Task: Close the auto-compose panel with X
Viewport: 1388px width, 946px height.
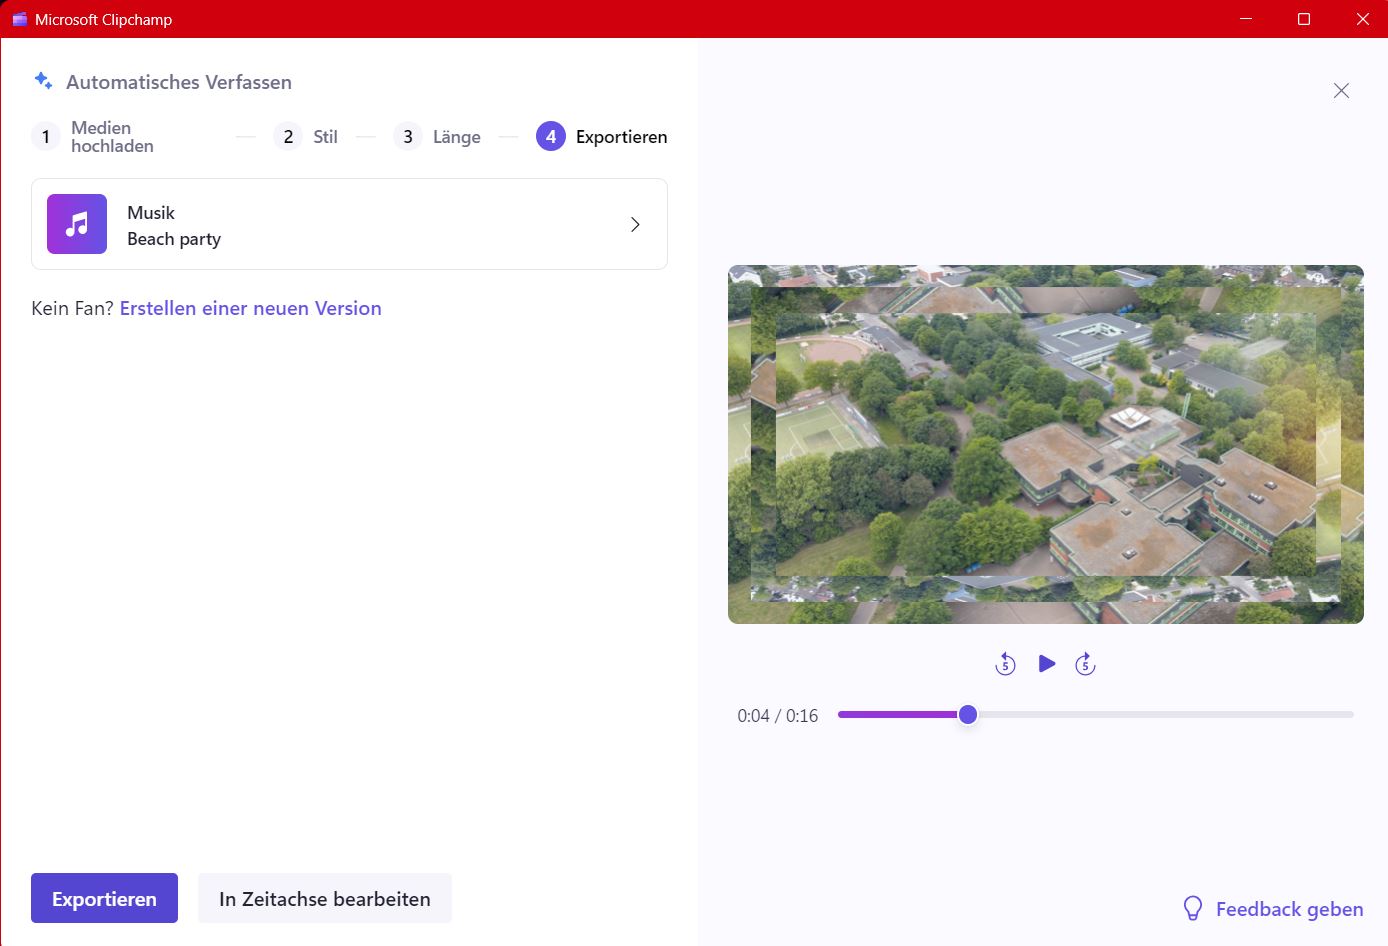Action: pos(1341,91)
